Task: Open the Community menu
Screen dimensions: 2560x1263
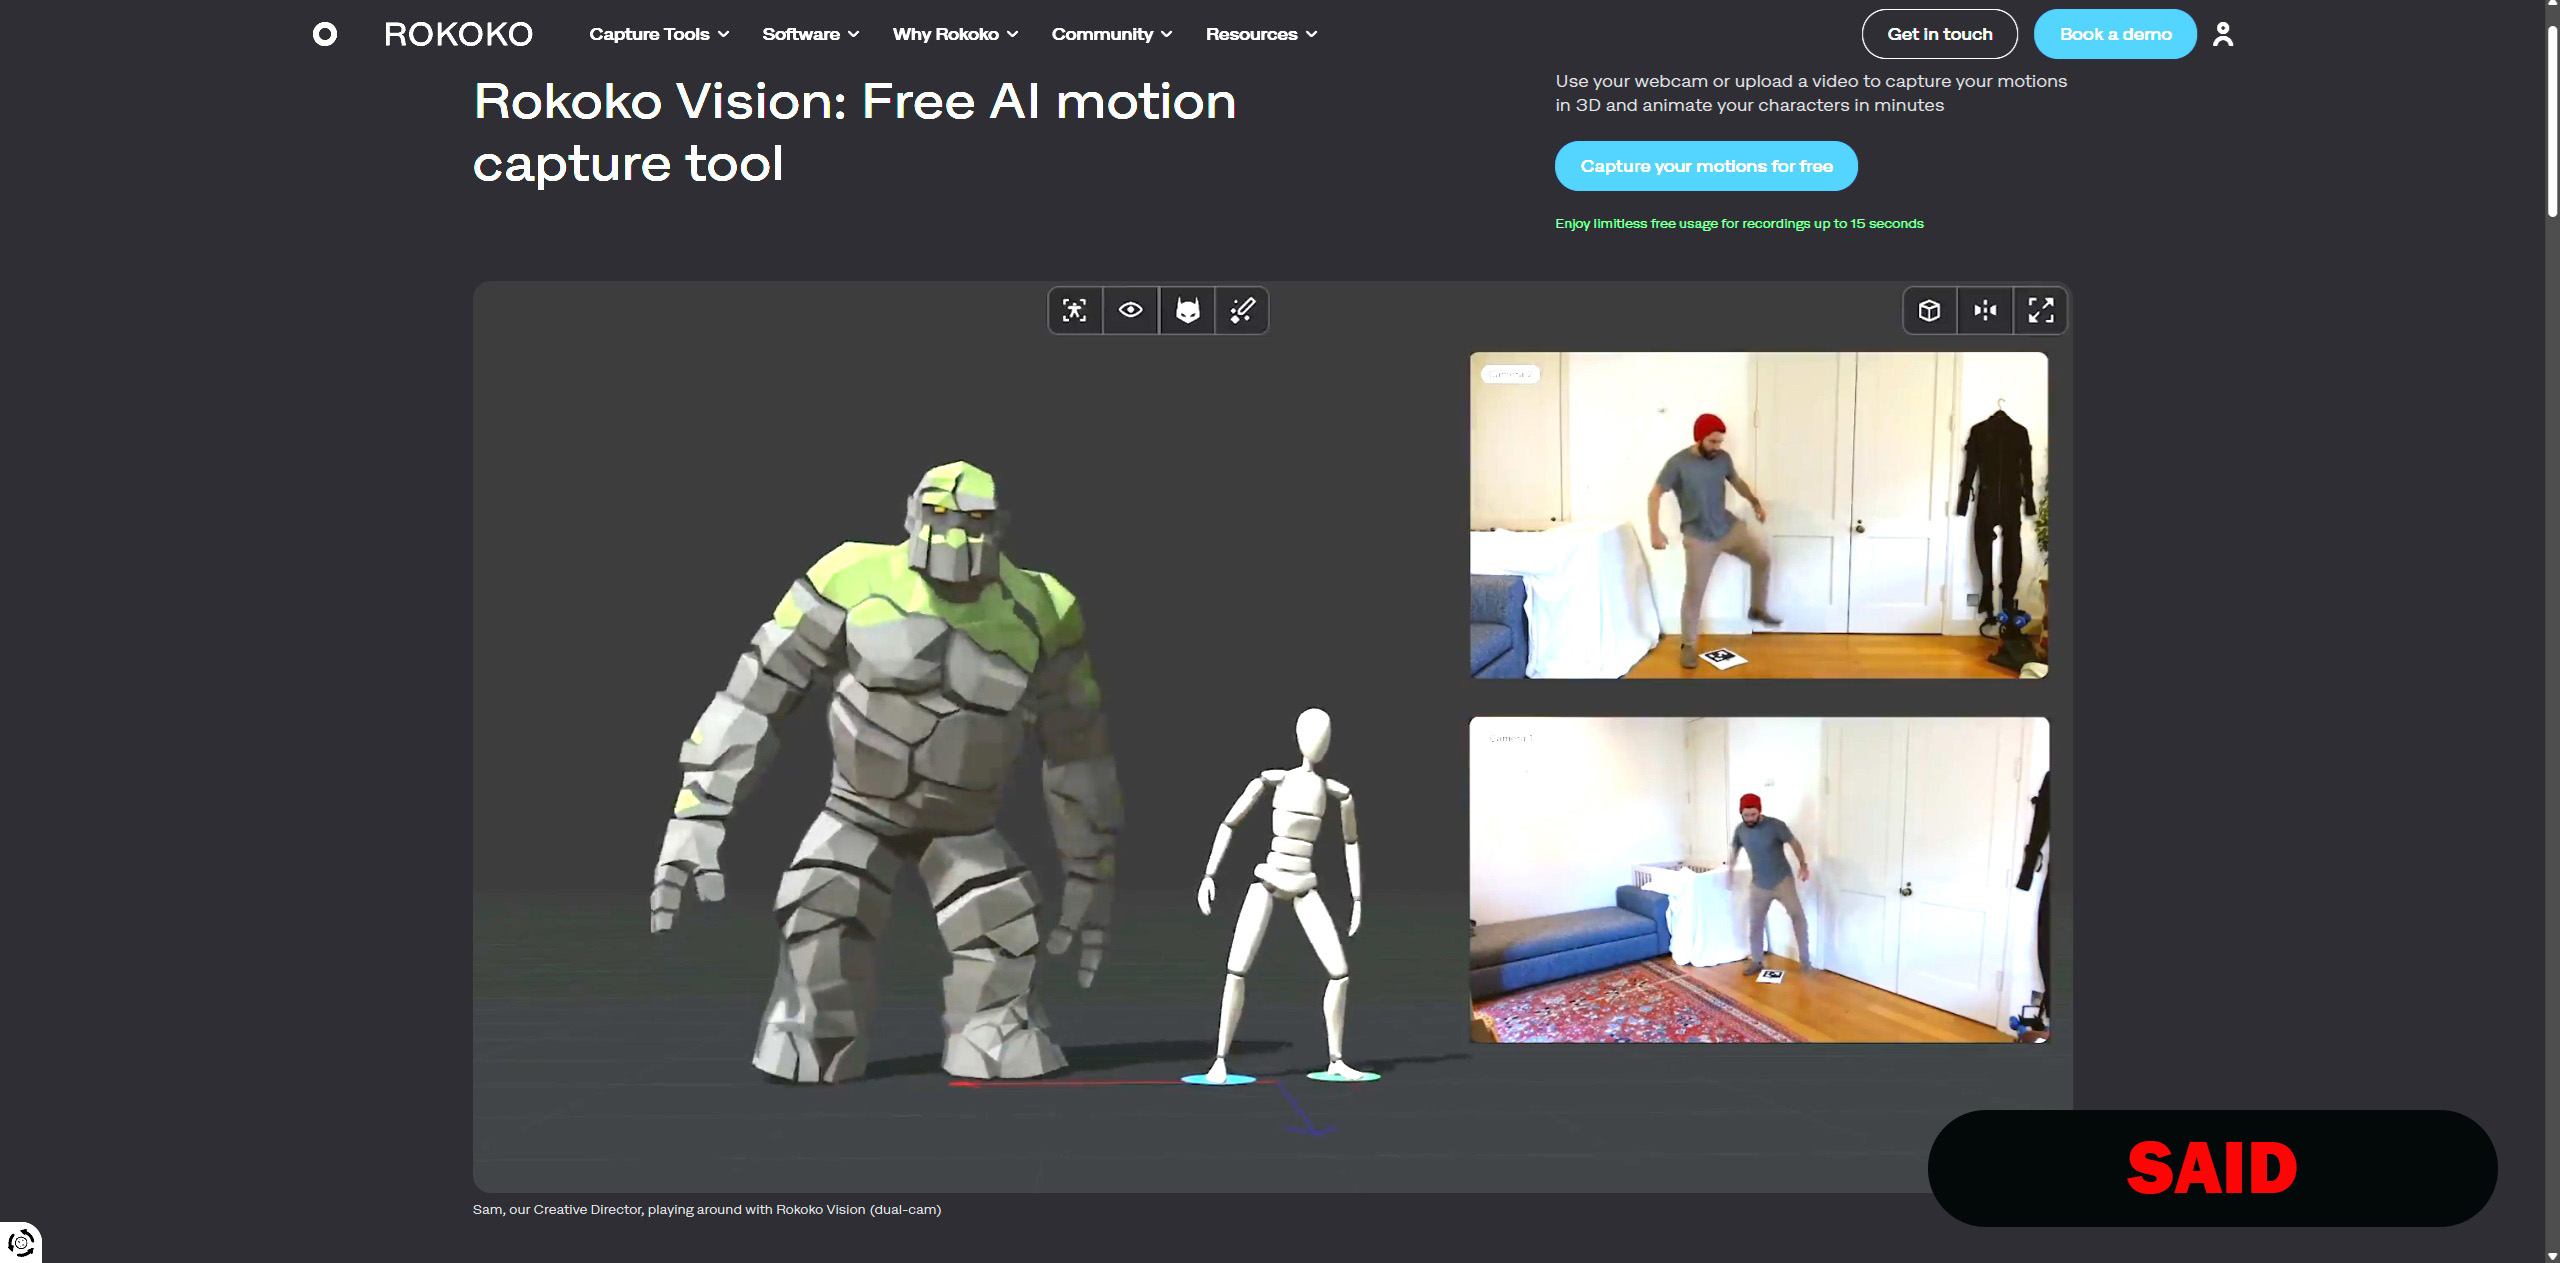Action: pyautogui.click(x=1111, y=34)
